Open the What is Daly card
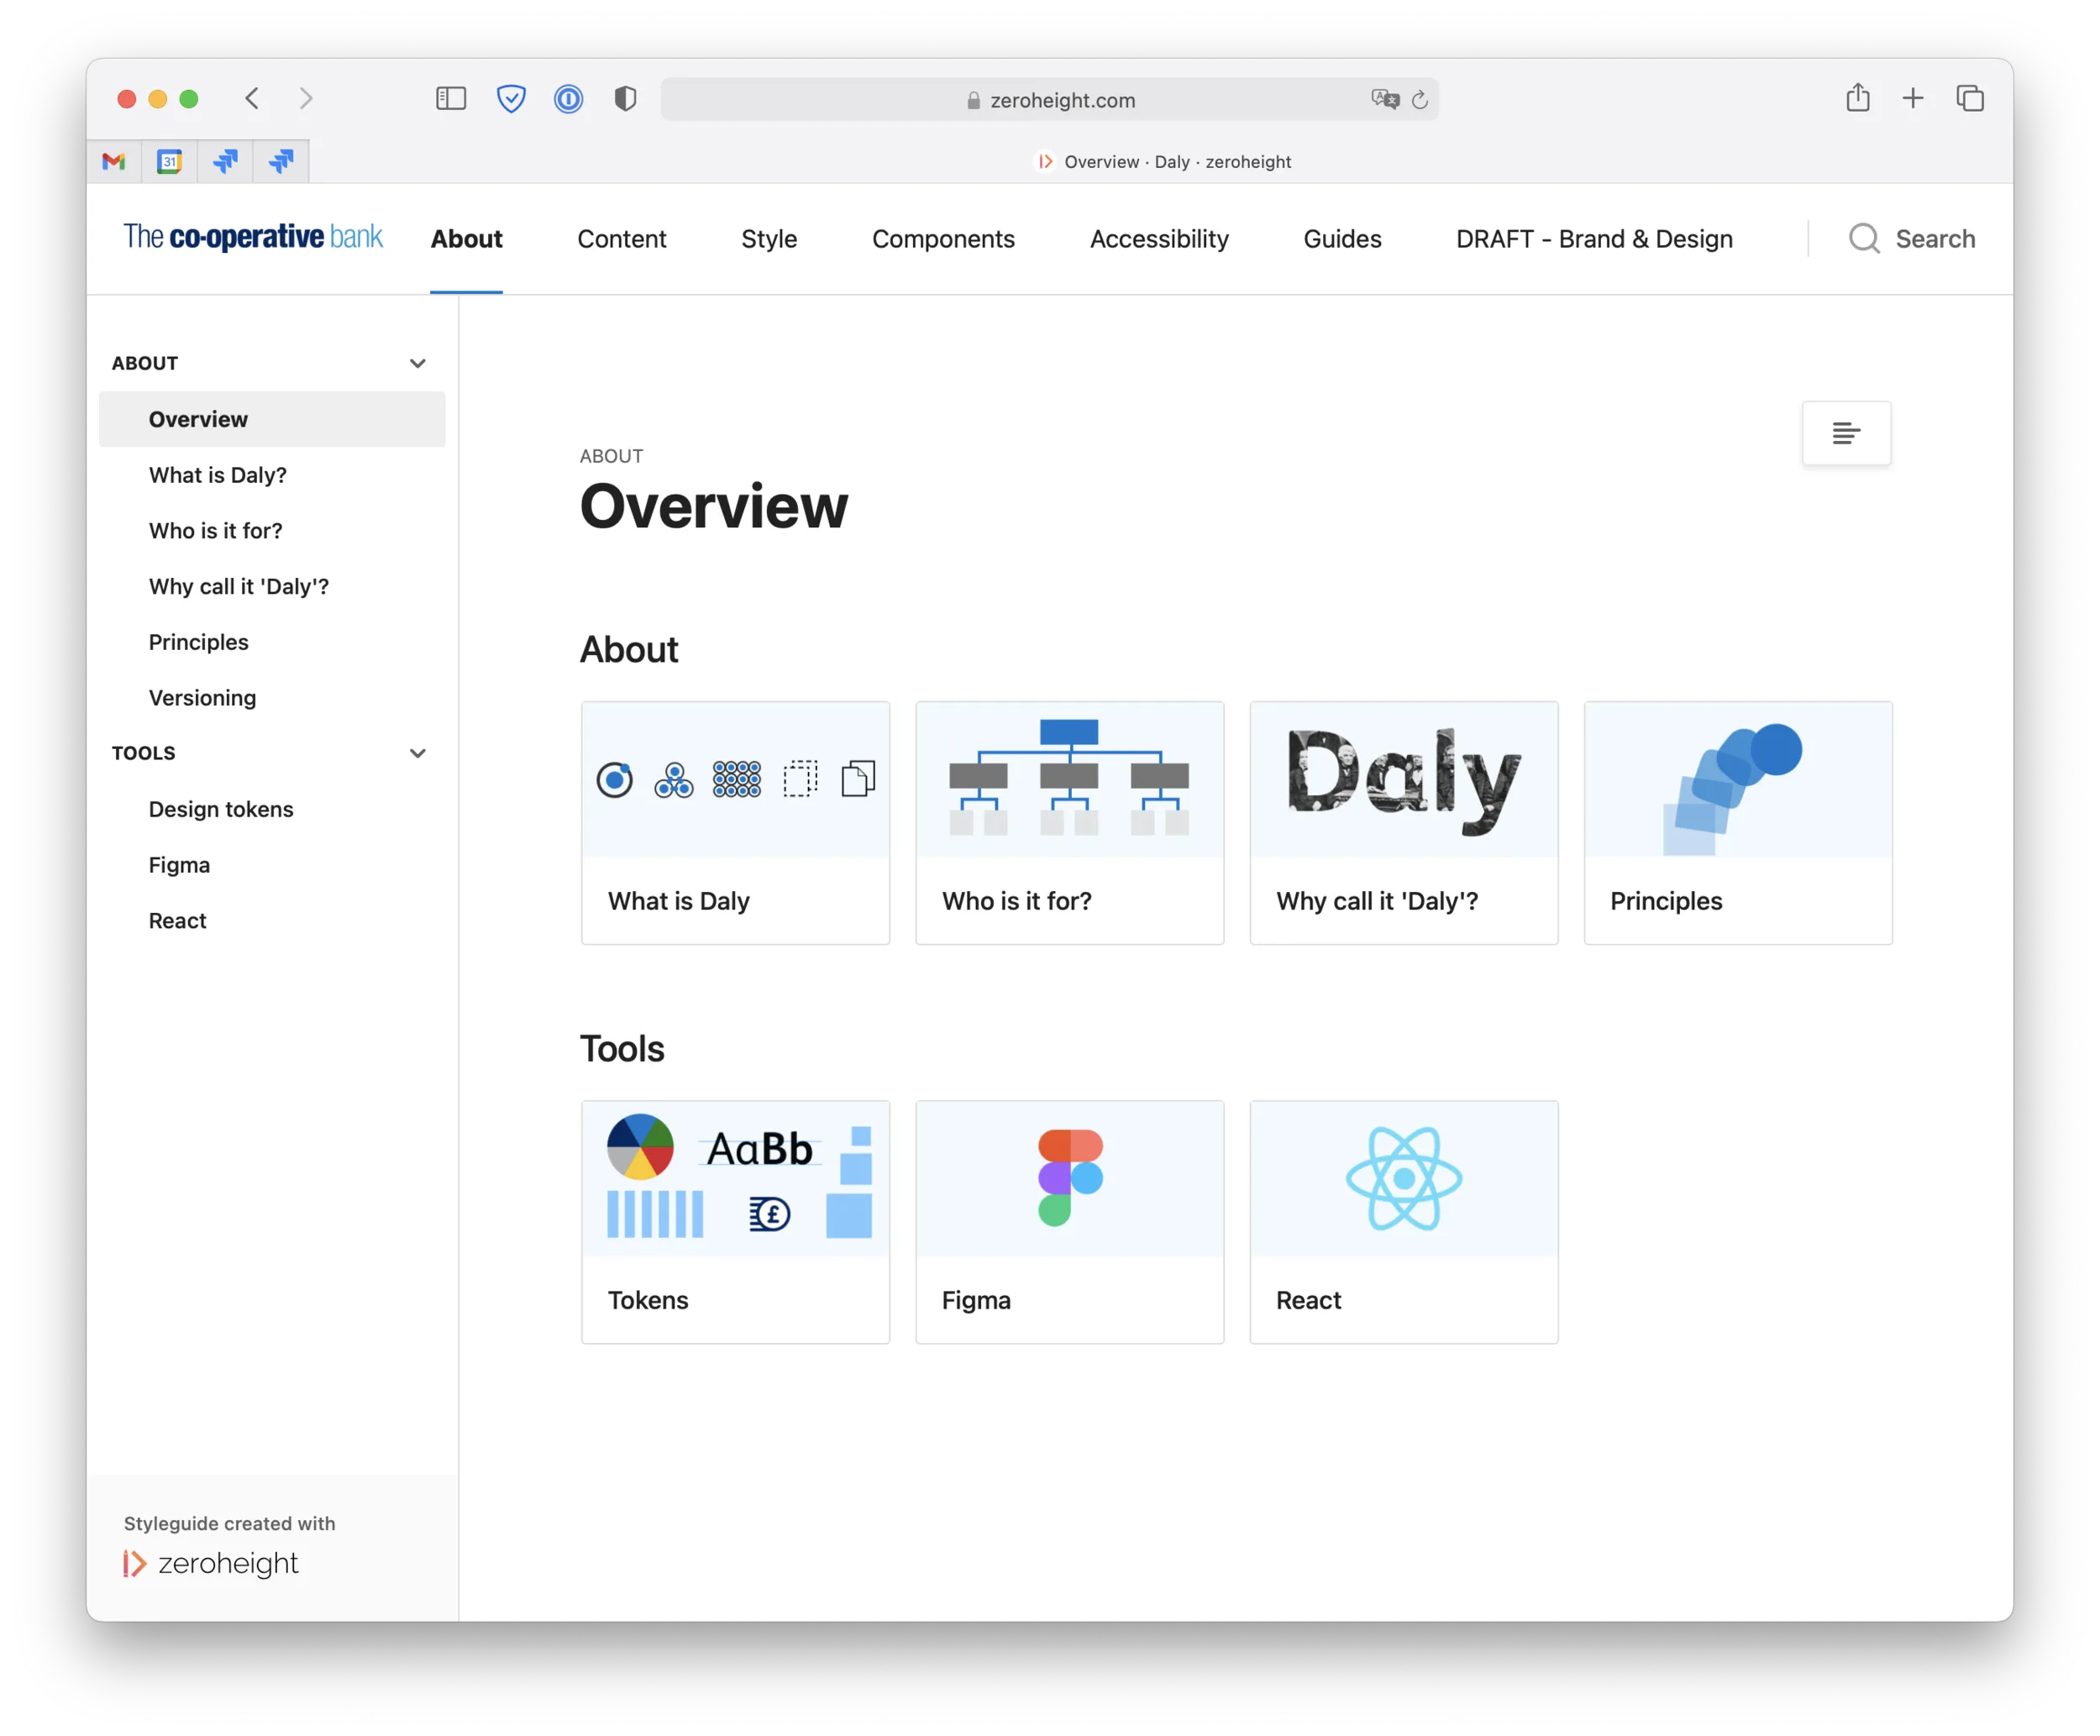 [735, 823]
